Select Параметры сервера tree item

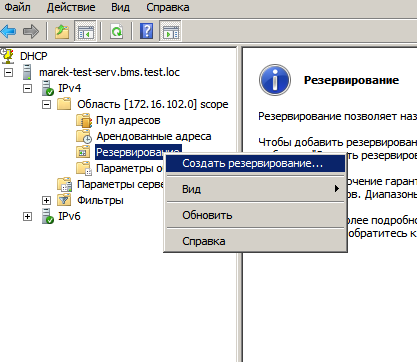tap(121, 184)
